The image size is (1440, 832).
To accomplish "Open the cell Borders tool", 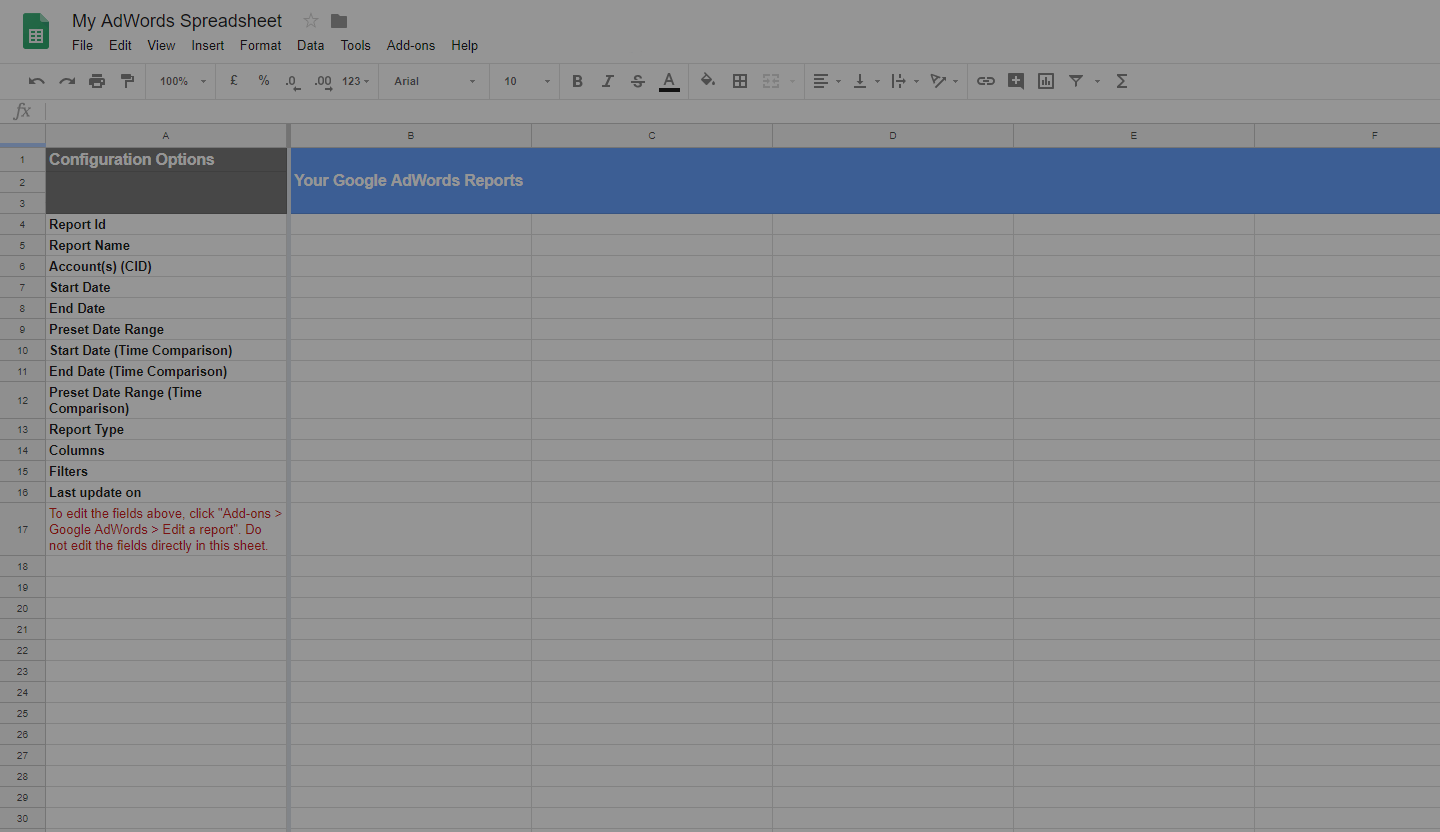I will (x=740, y=81).
